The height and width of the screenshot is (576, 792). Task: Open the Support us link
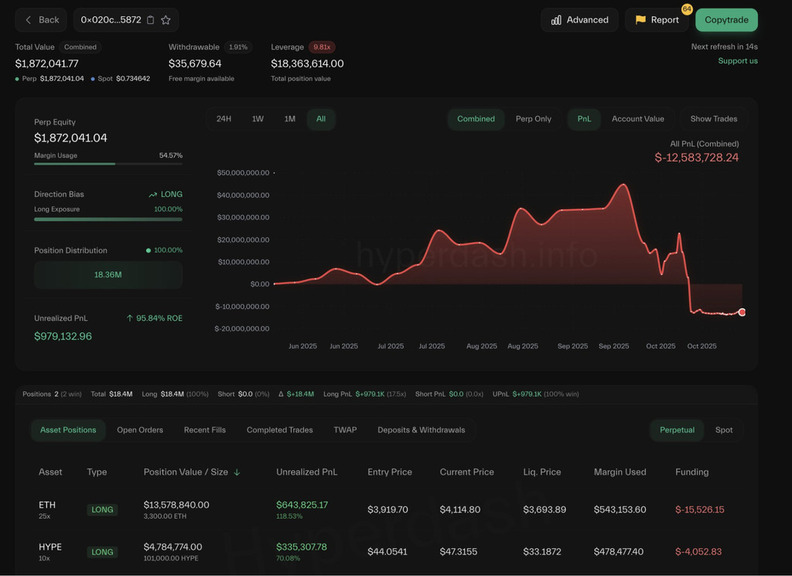click(x=737, y=61)
